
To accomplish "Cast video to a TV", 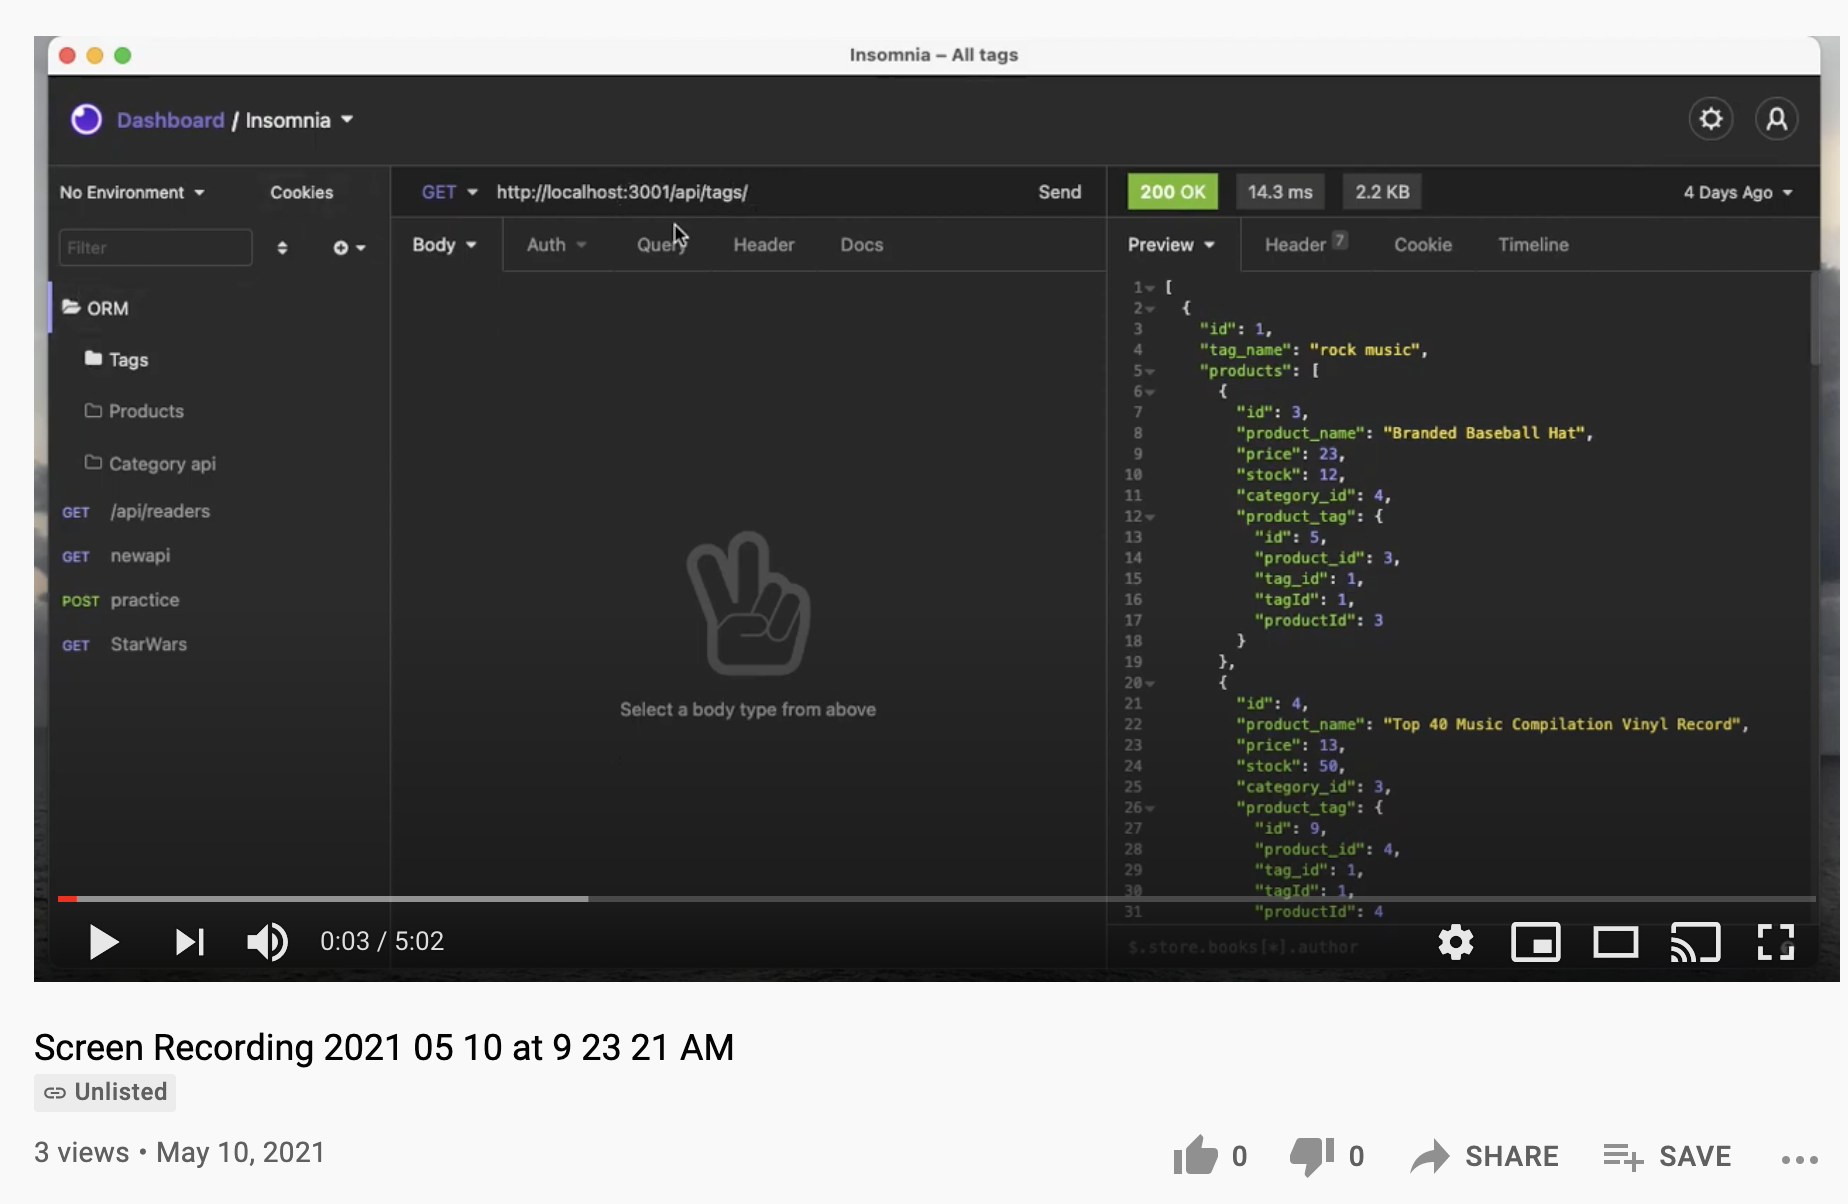I will coord(1695,942).
